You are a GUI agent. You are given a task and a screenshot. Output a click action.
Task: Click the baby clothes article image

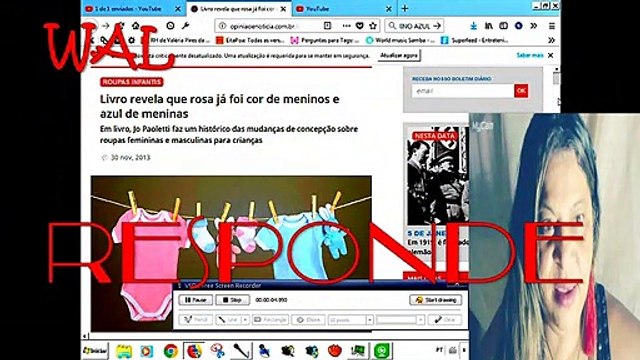pos(231,253)
